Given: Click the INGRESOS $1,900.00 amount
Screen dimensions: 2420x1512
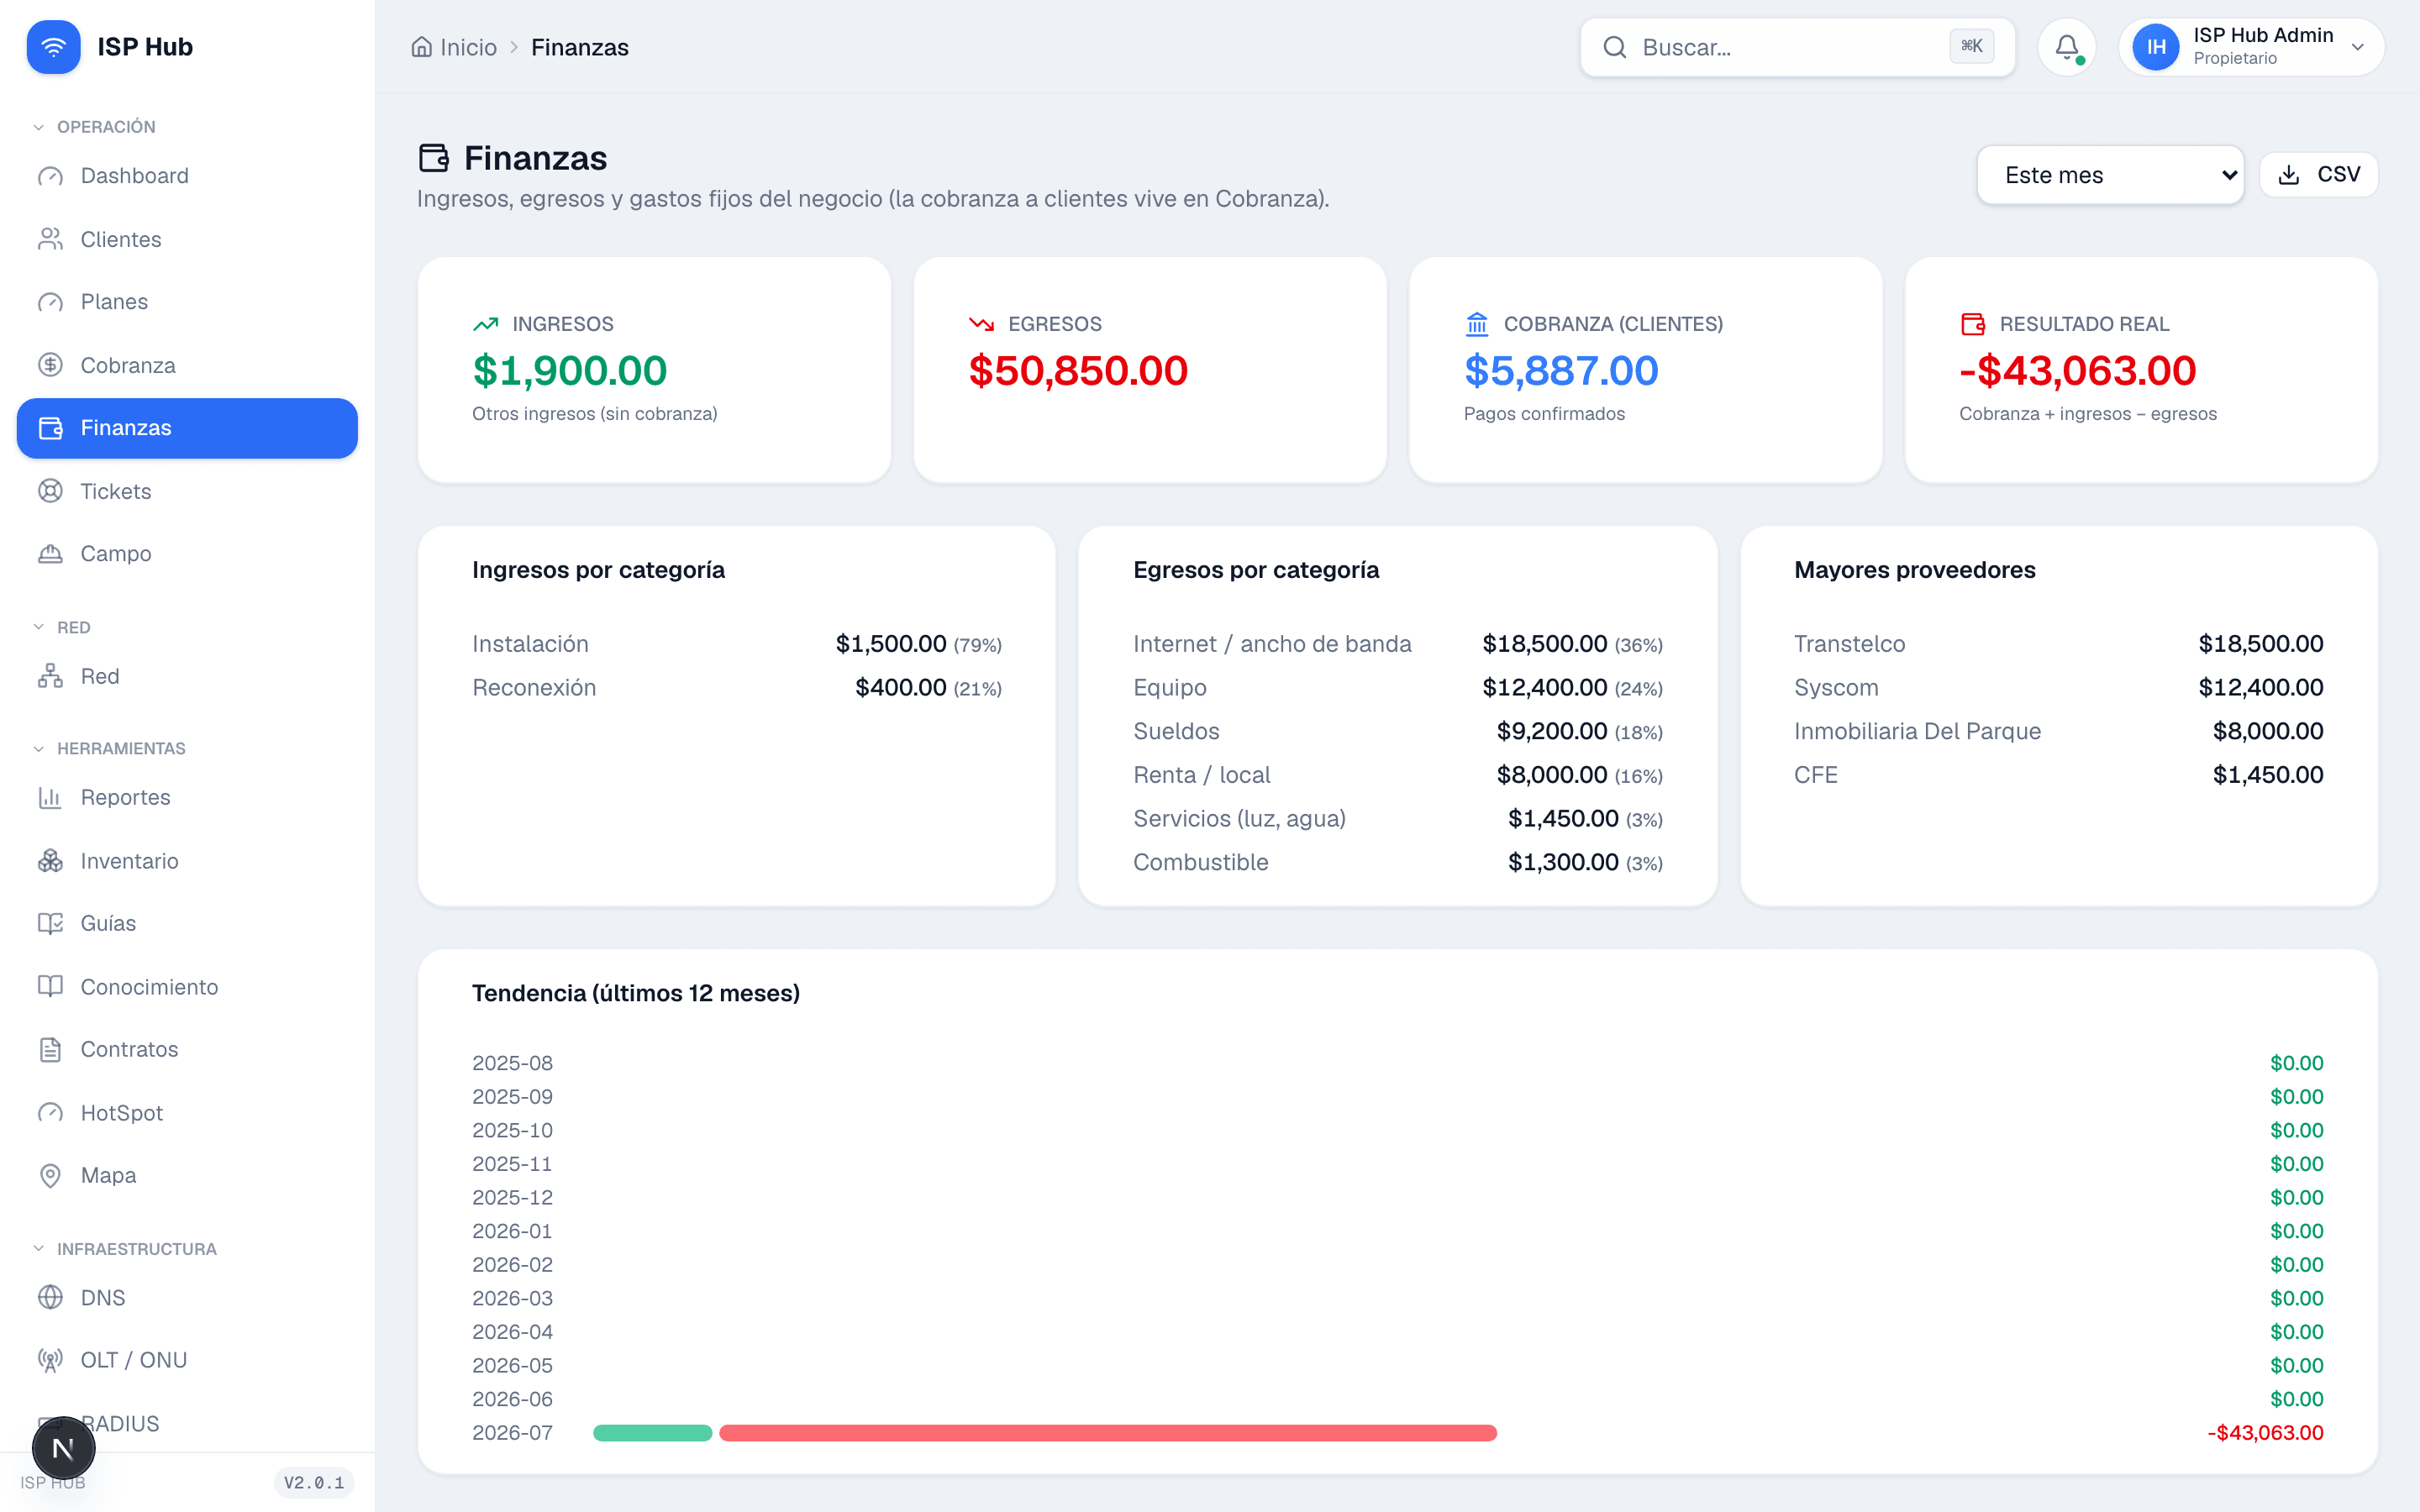Looking at the screenshot, I should (570, 371).
